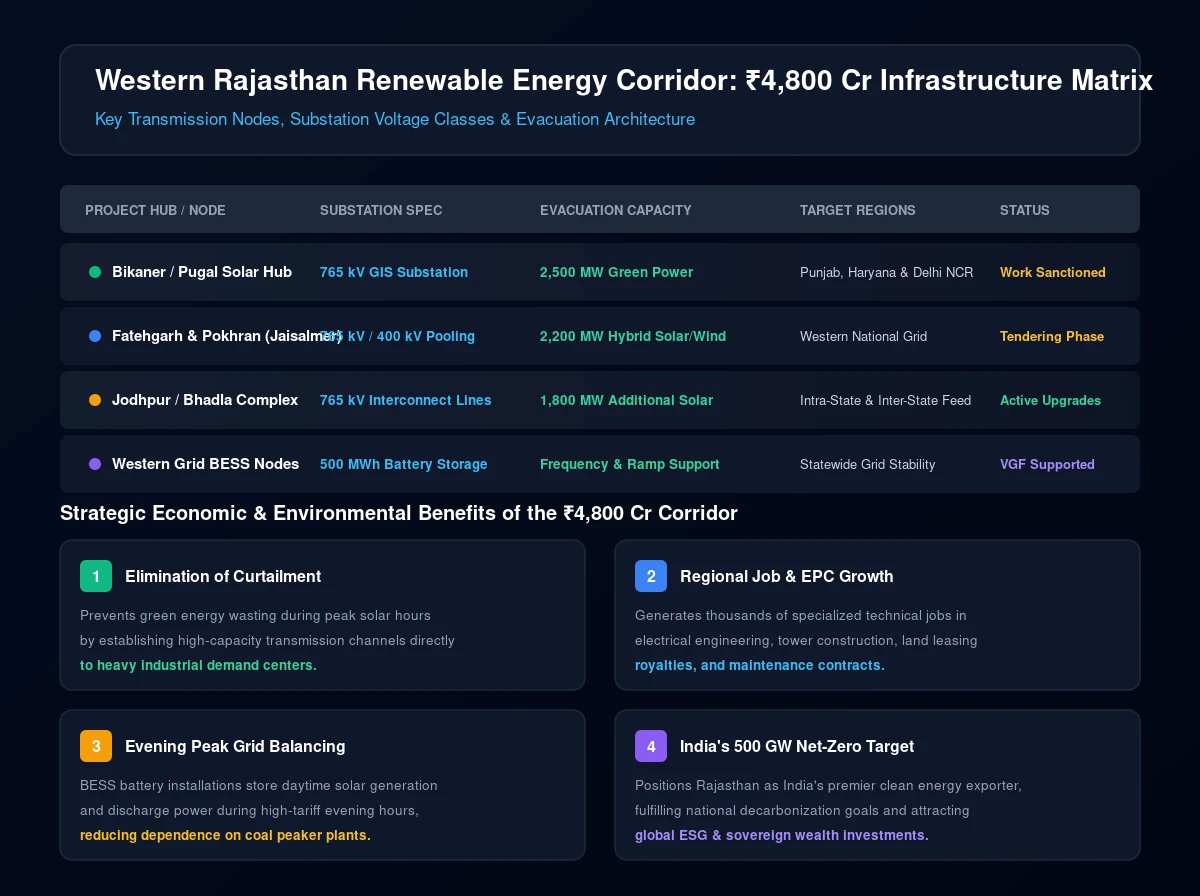This screenshot has height=896, width=1200.
Task: Click the Western National Grid cell
Action: tap(863, 336)
